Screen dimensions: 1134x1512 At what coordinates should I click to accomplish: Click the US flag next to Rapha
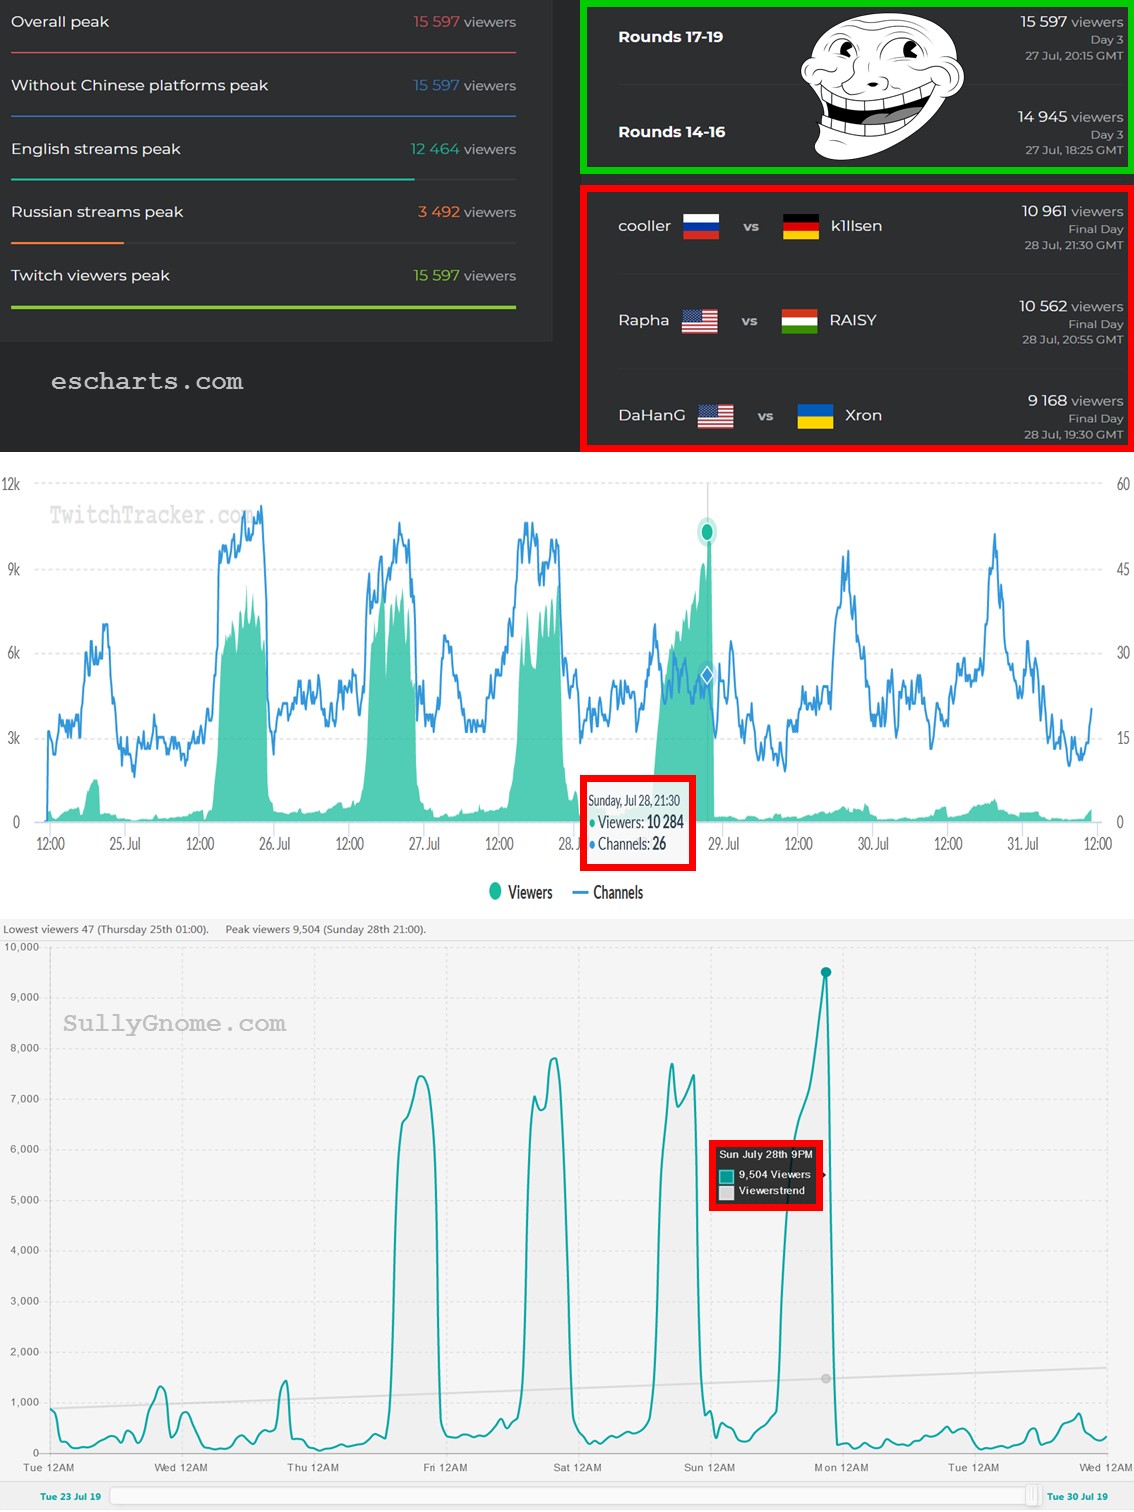[x=699, y=321]
